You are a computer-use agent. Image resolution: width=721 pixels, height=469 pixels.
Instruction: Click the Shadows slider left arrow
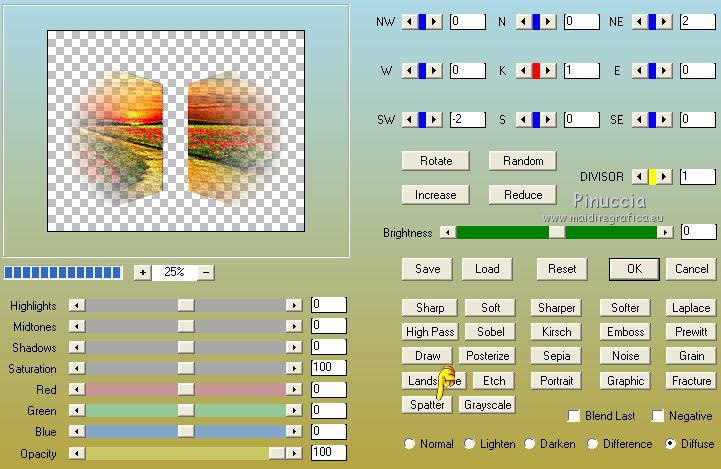coord(77,347)
